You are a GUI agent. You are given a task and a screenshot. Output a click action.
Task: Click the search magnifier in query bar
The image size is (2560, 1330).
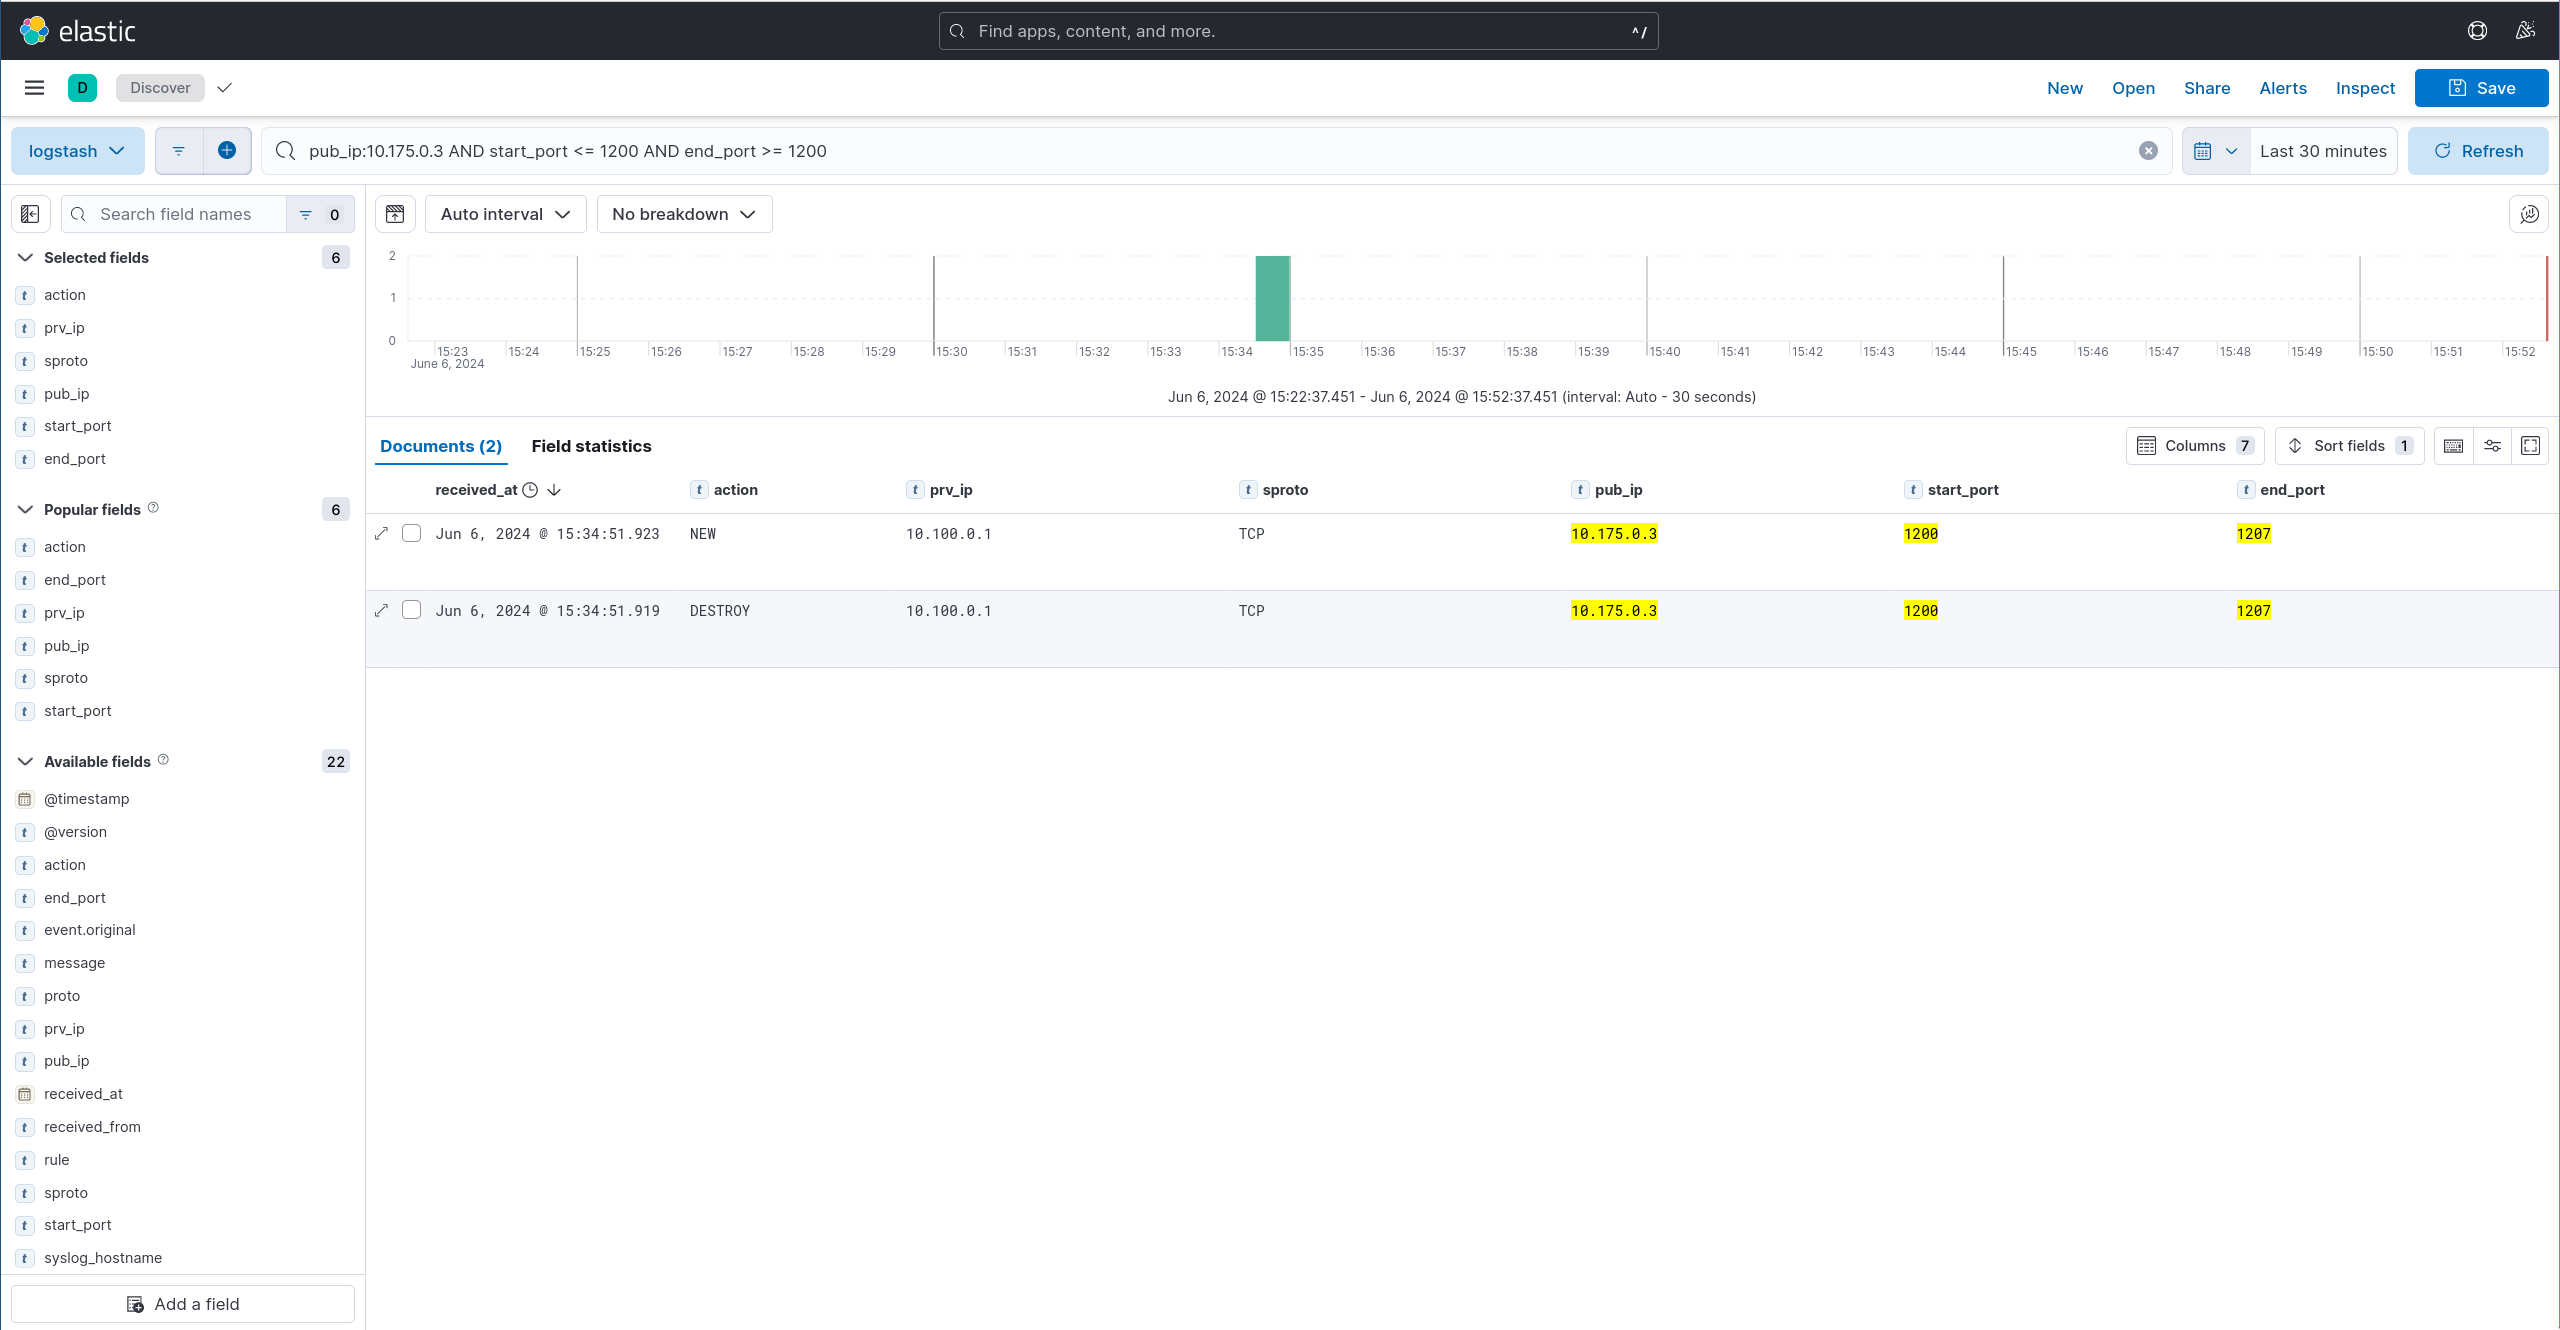click(x=285, y=151)
